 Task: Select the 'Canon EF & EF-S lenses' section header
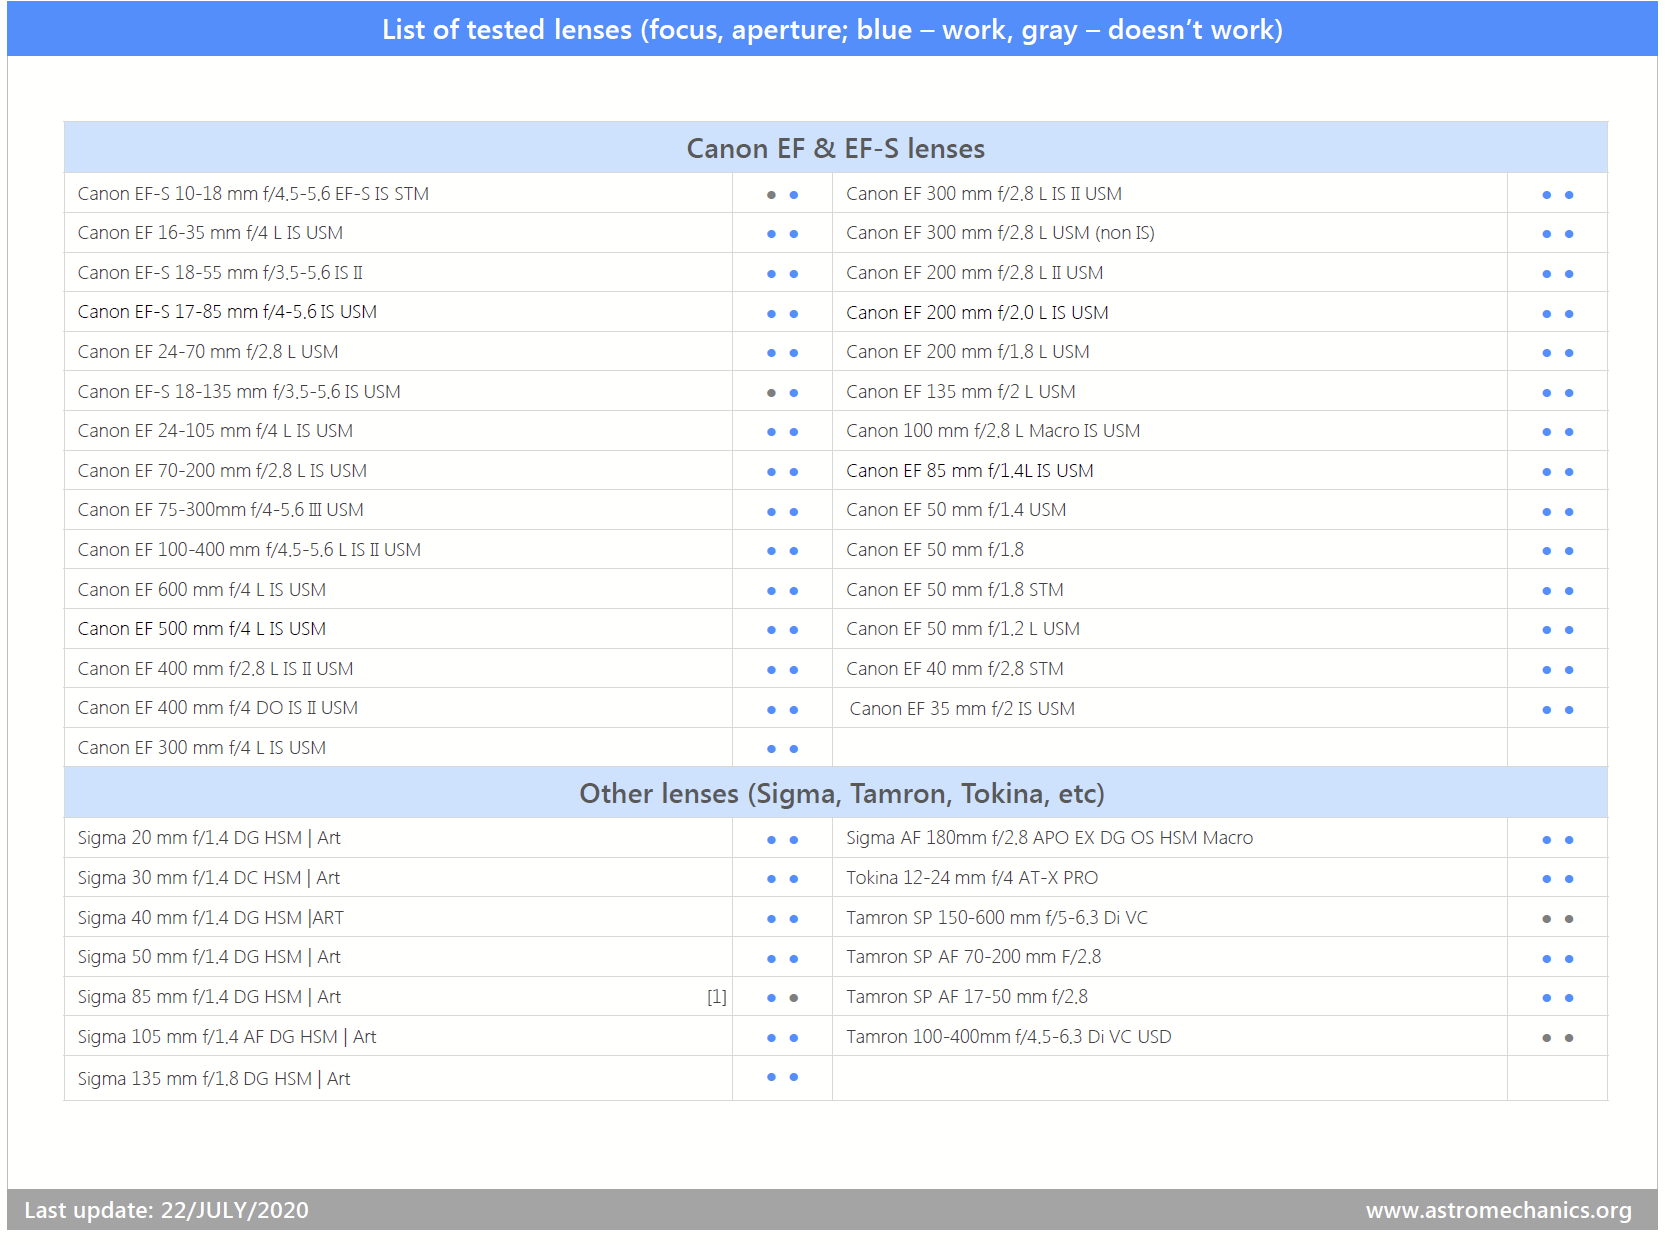836,148
